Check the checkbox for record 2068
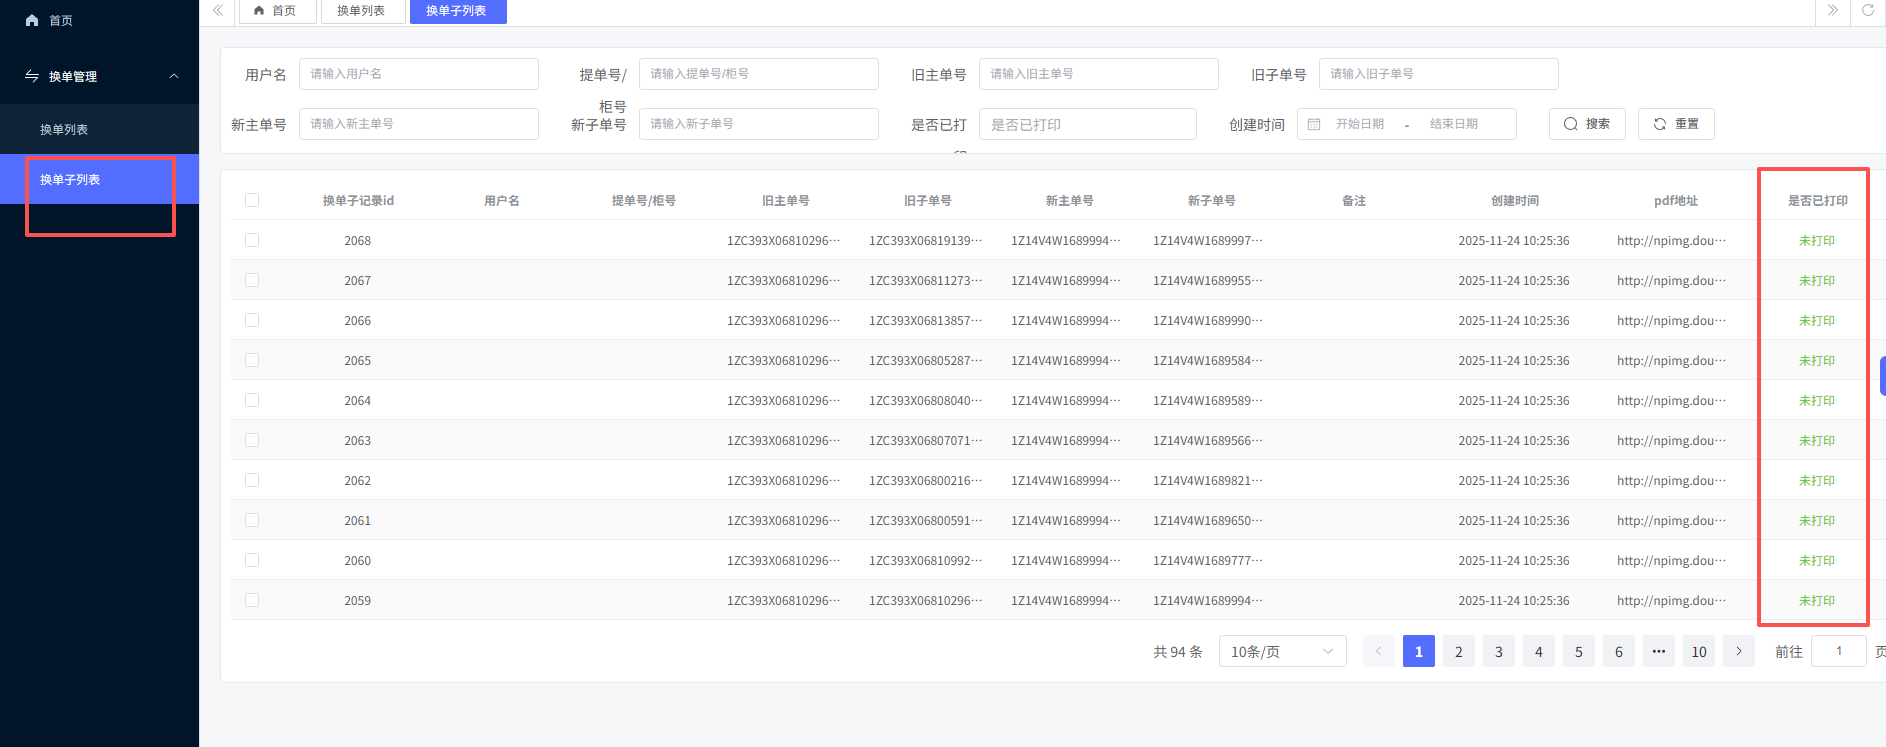The height and width of the screenshot is (747, 1886). pos(252,240)
